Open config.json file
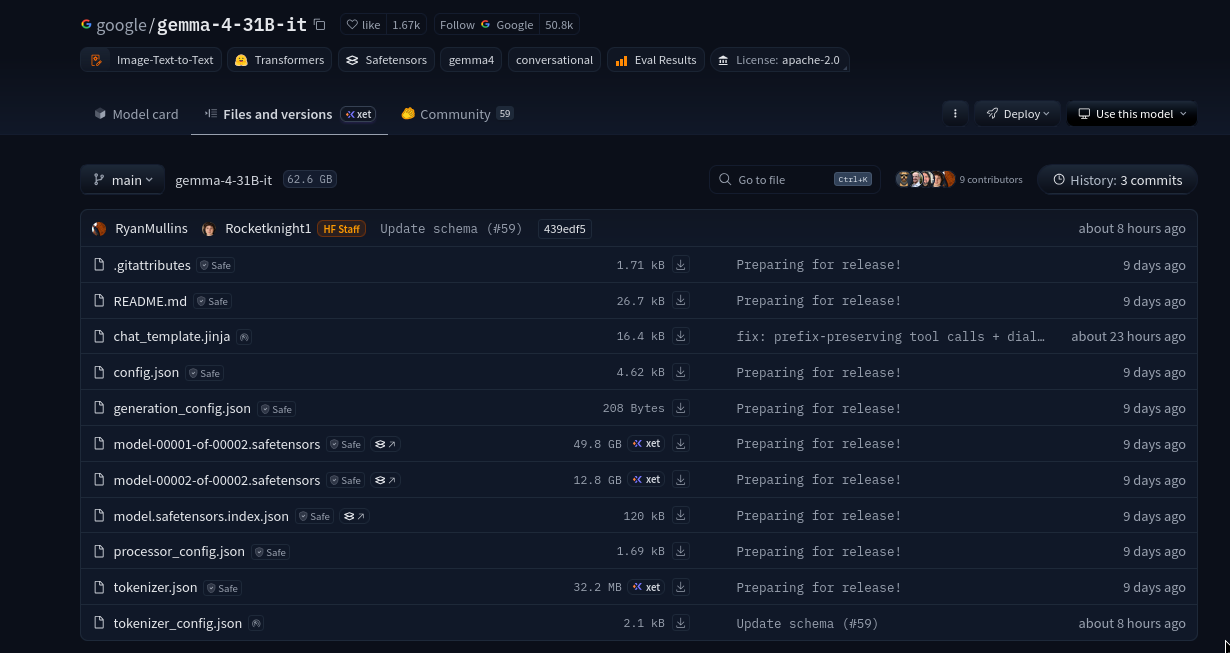Screen dimensions: 1230x653 pyautogui.click(x=146, y=372)
